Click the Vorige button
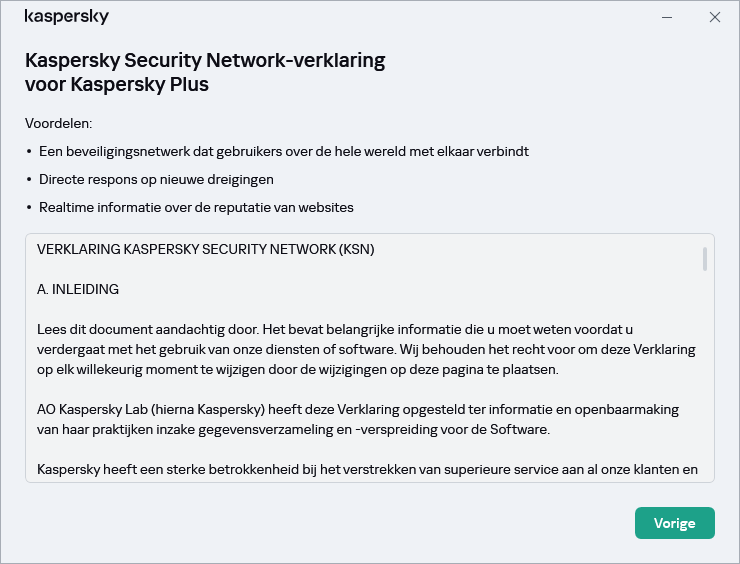The height and width of the screenshot is (564, 740). [x=674, y=523]
